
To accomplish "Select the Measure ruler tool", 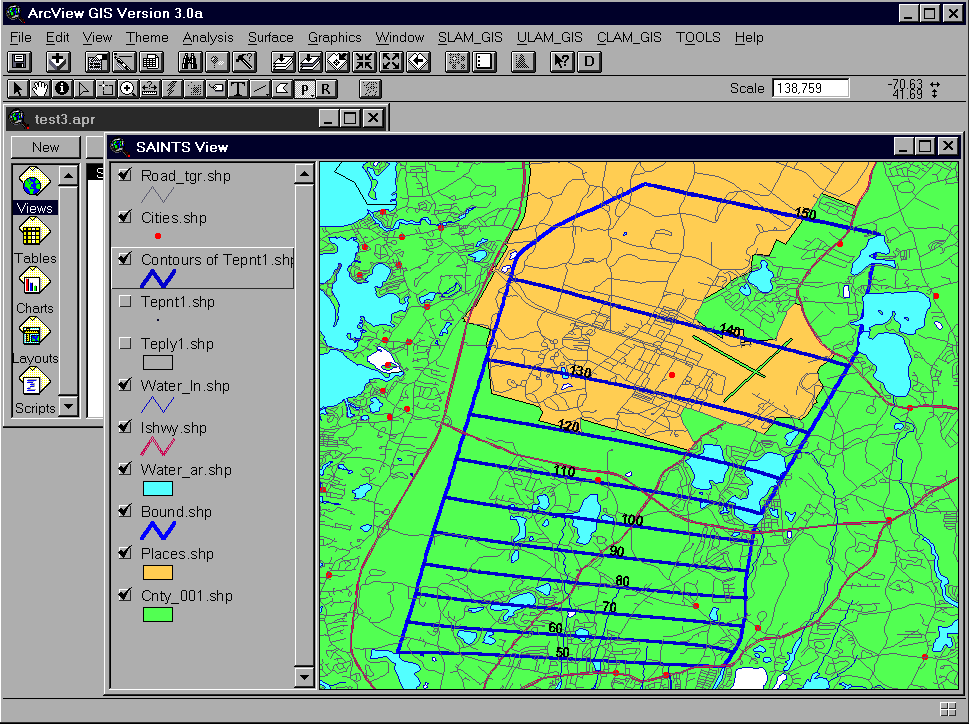I will [x=150, y=89].
